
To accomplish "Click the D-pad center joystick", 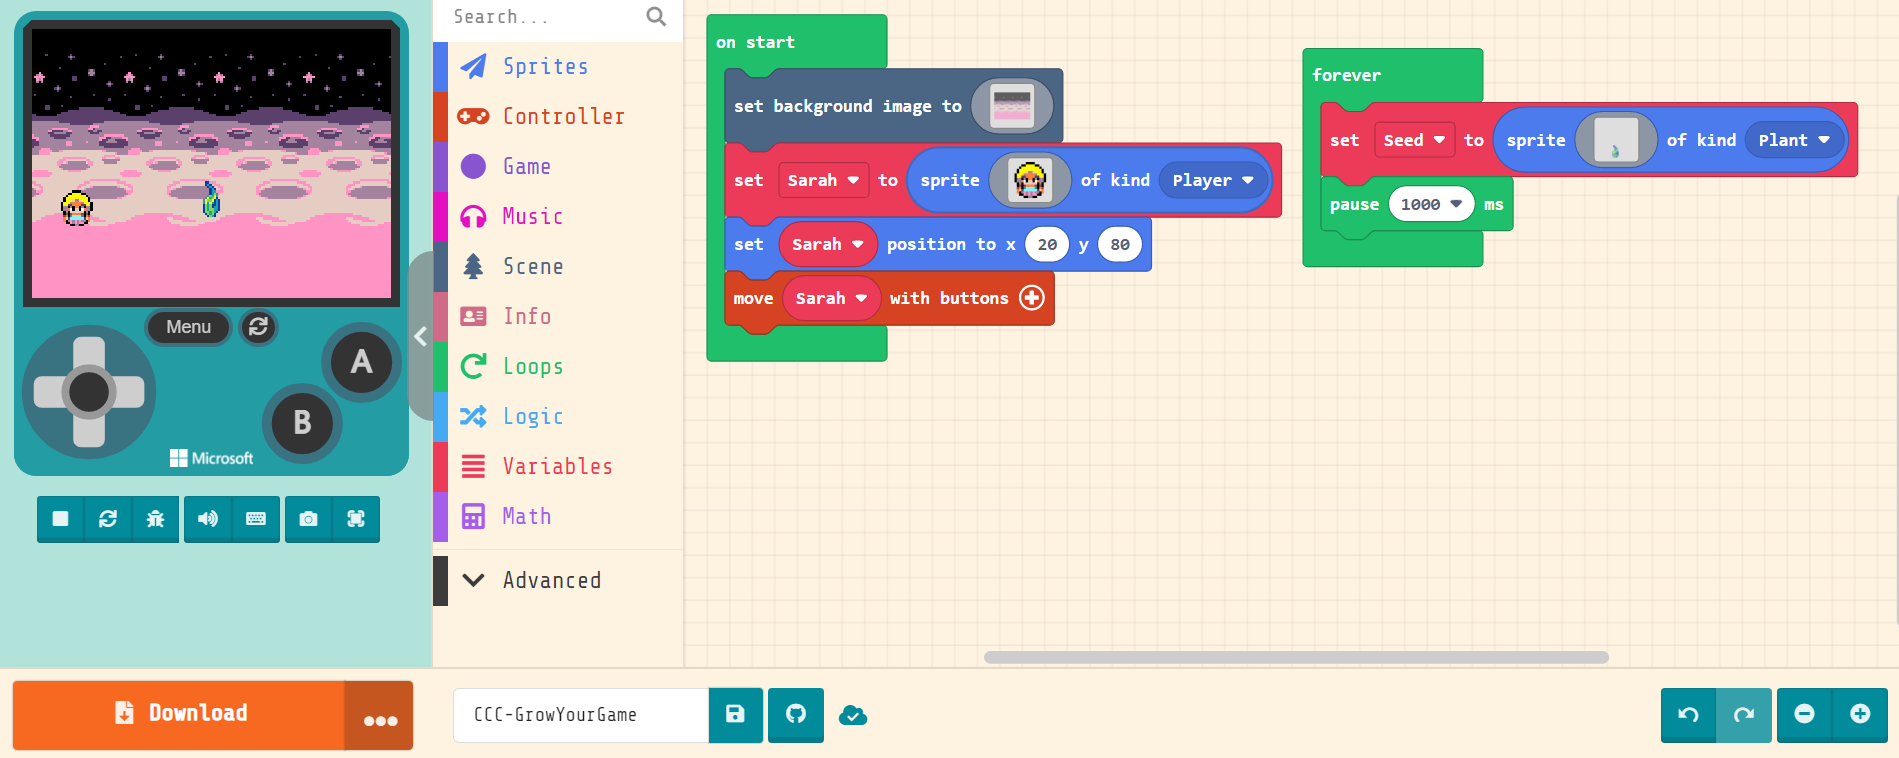I will point(89,392).
